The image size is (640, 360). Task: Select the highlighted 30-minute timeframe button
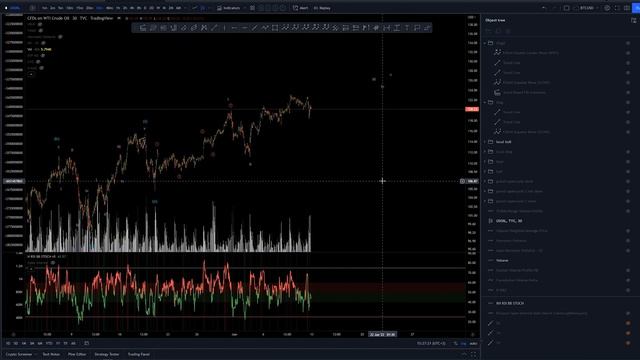(99, 8)
